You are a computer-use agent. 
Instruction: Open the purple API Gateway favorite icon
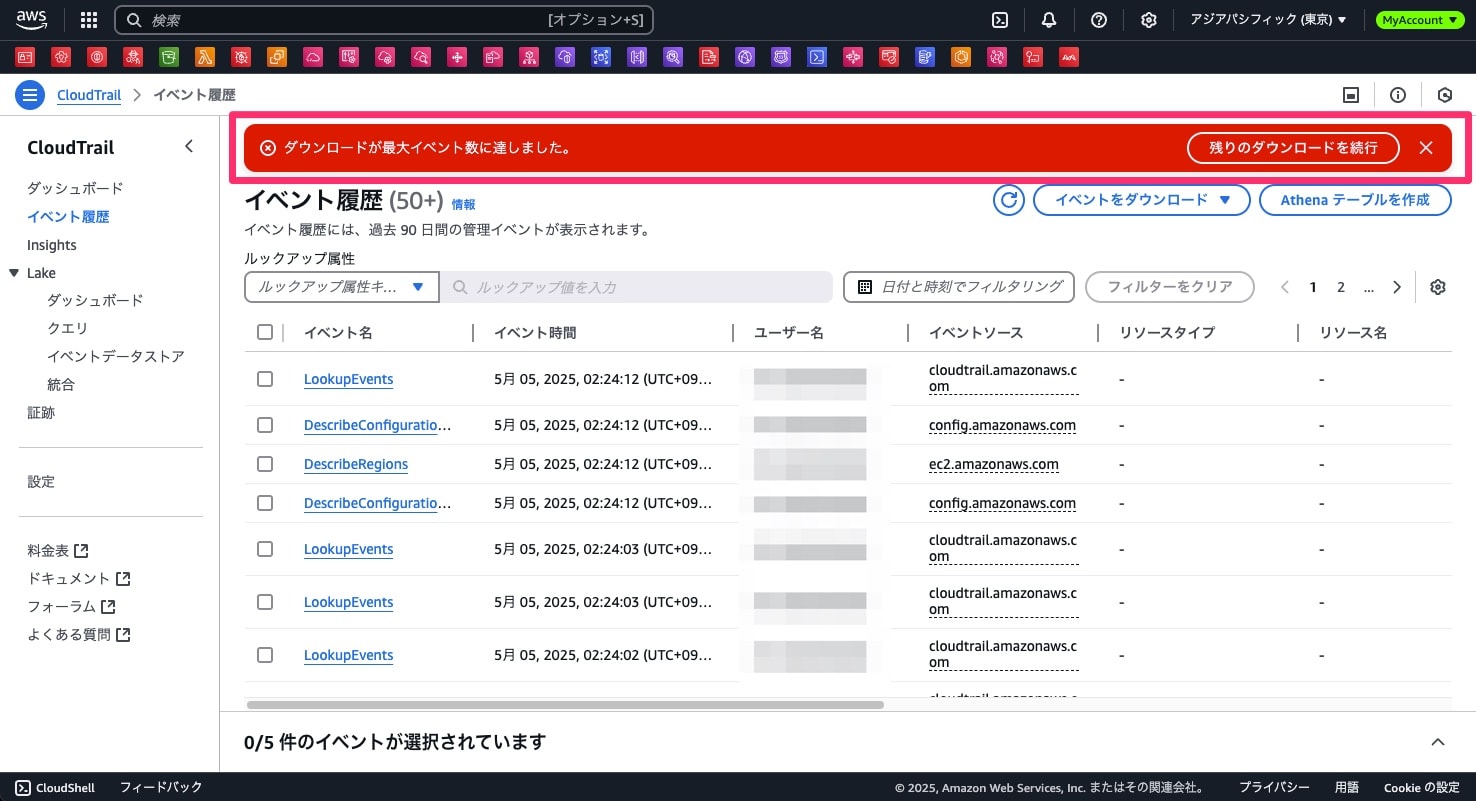[637, 57]
